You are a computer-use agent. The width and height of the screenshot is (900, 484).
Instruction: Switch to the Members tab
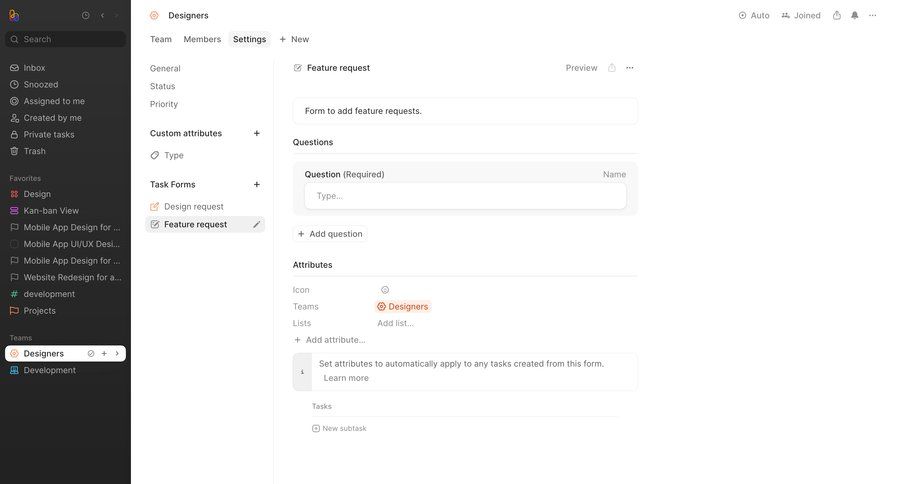coord(202,39)
